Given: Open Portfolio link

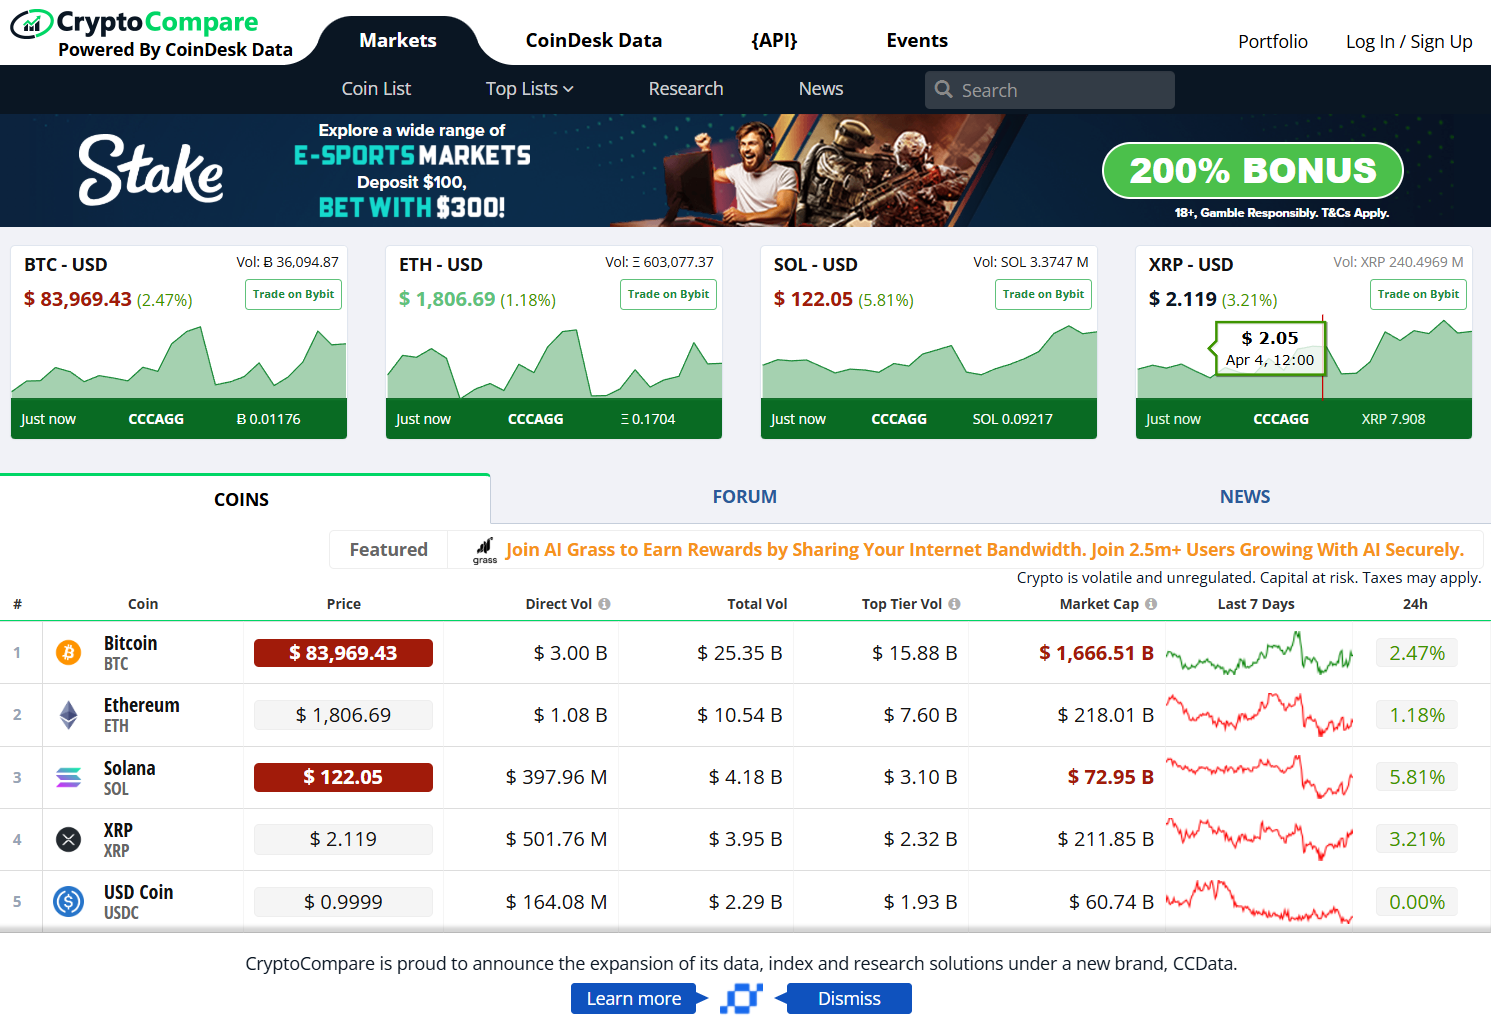Looking at the screenshot, I should [1273, 42].
